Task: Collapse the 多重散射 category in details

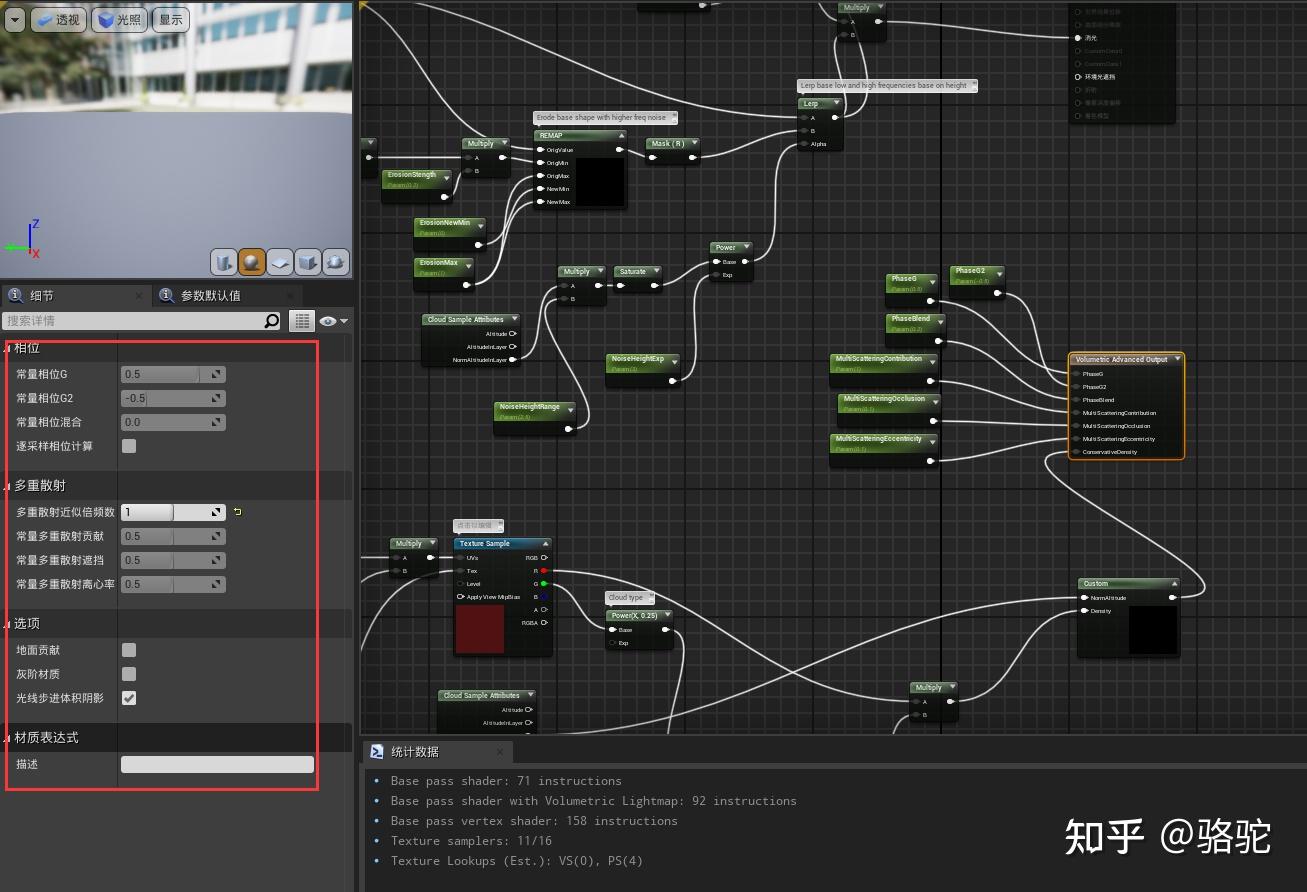Action: point(10,485)
